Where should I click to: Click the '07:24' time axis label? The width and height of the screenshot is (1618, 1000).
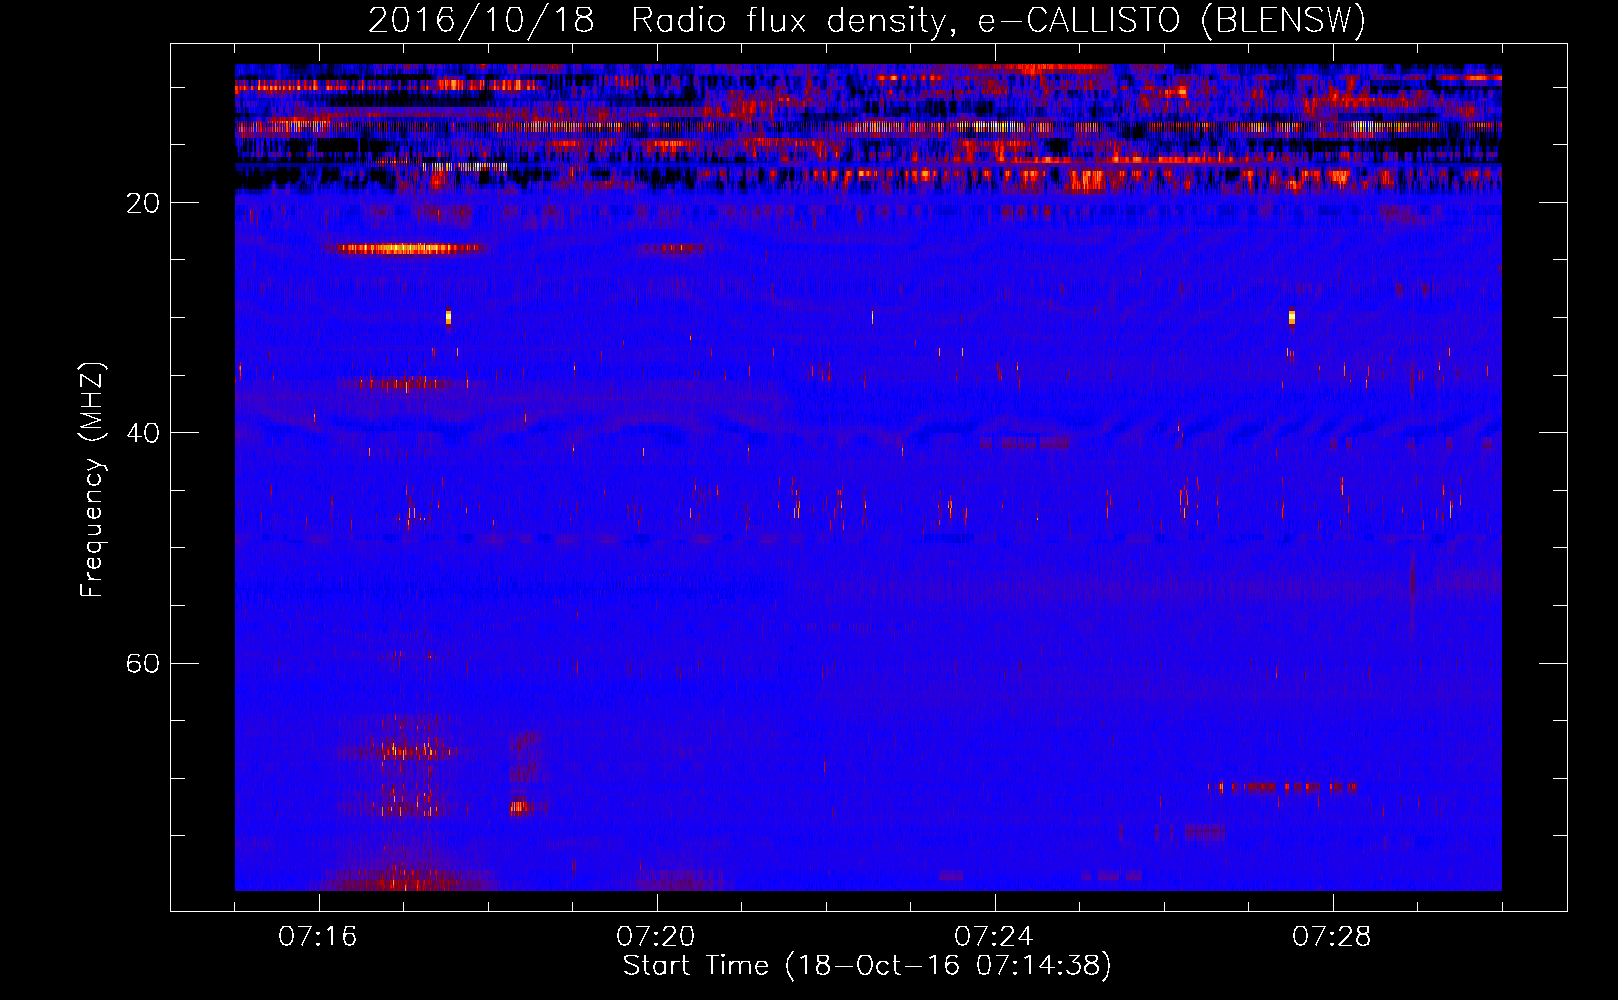pyautogui.click(x=994, y=937)
